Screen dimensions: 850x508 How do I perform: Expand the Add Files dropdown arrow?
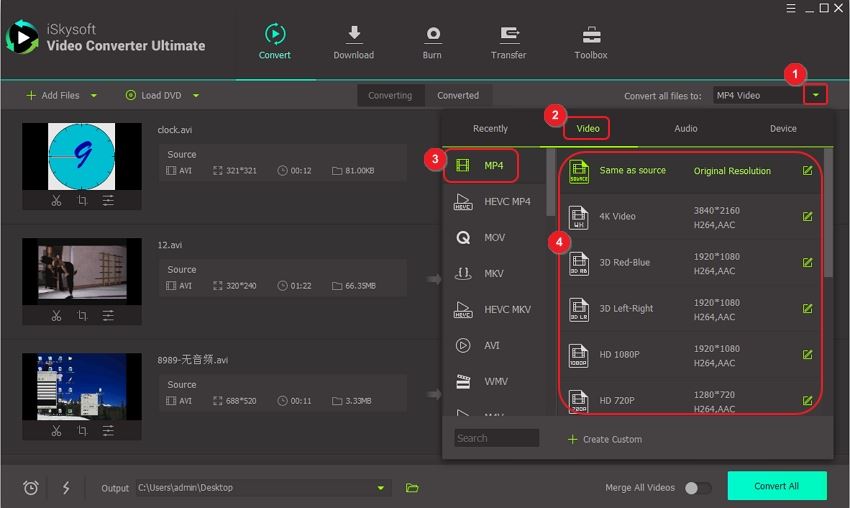[94, 96]
